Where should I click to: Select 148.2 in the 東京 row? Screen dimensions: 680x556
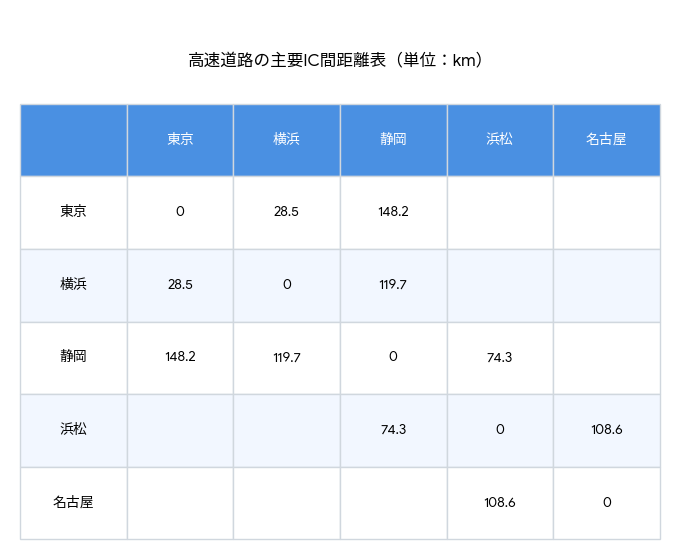coord(393,212)
